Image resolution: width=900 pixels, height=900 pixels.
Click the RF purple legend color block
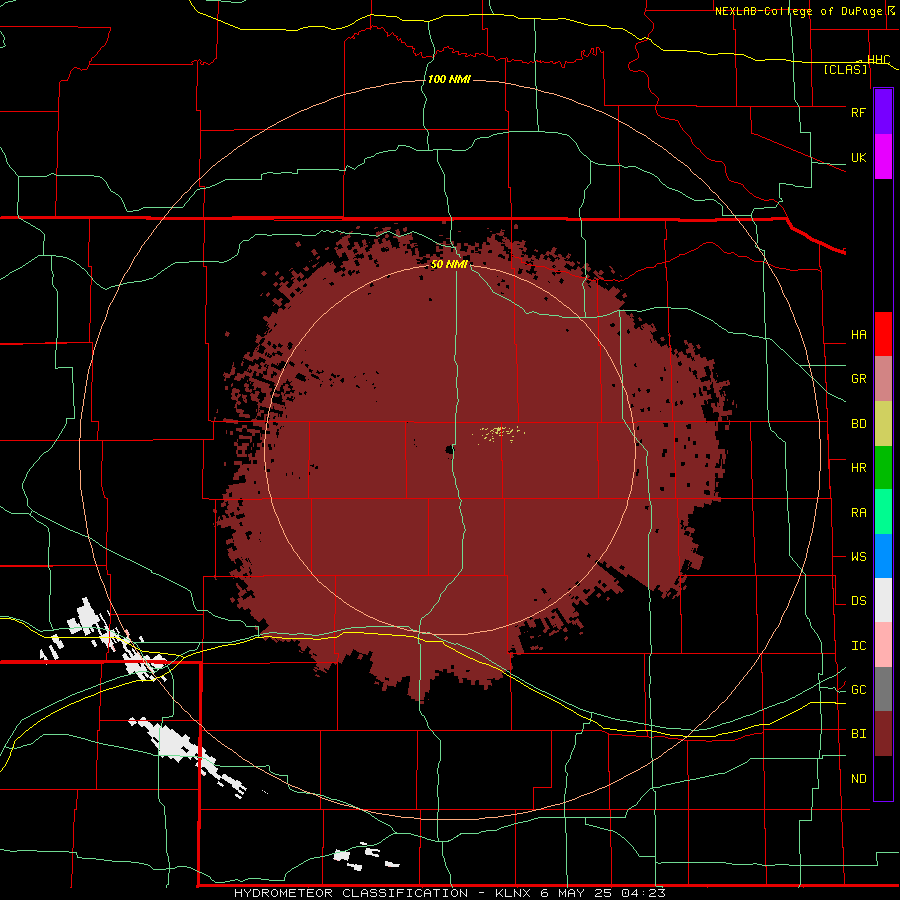pyautogui.click(x=883, y=111)
